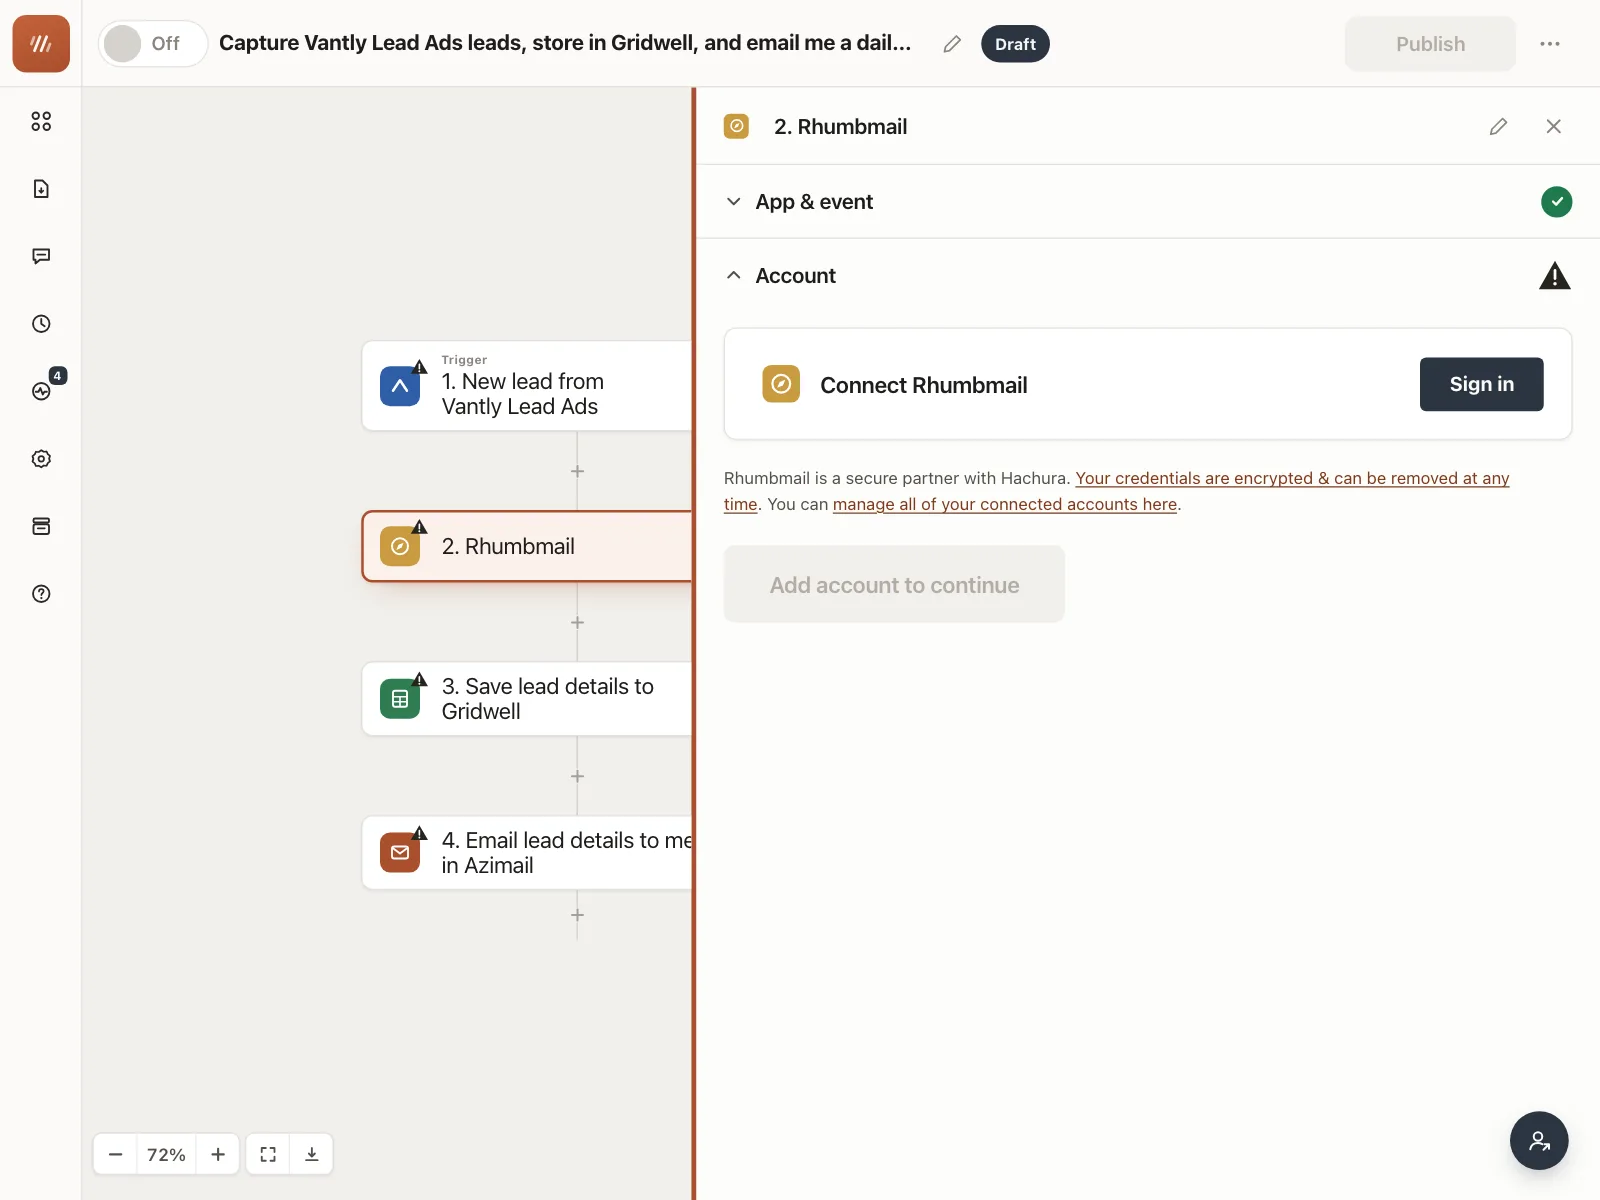This screenshot has width=1600, height=1200.
Task: Click Add account to continue button
Action: pos(894,584)
